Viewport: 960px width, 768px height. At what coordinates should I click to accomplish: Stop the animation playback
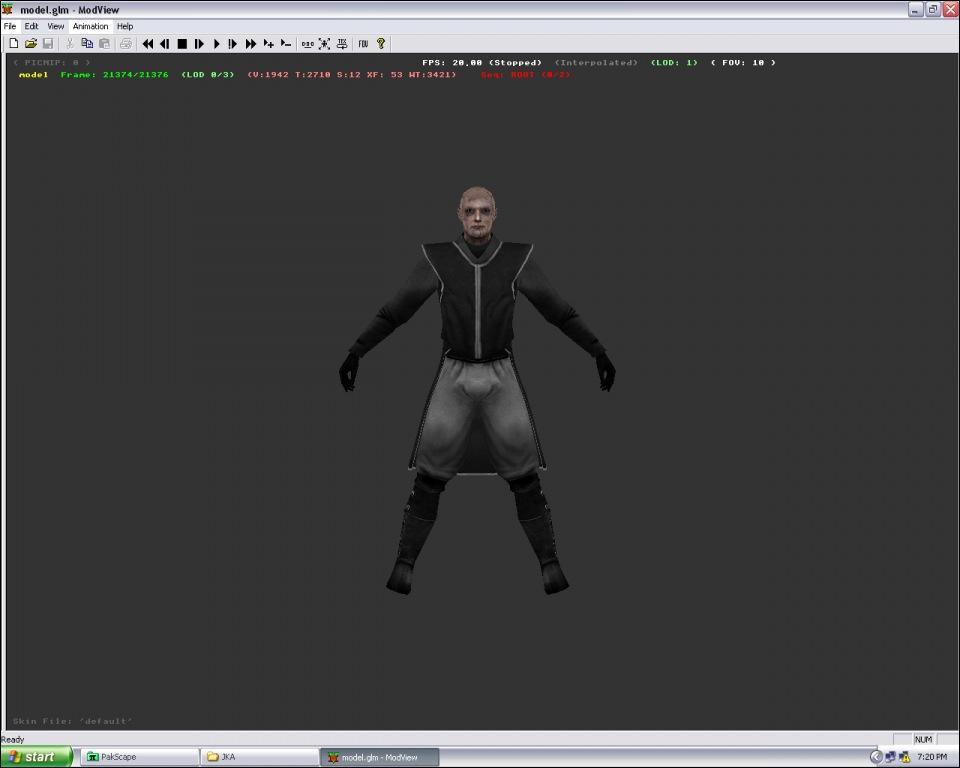coord(182,44)
